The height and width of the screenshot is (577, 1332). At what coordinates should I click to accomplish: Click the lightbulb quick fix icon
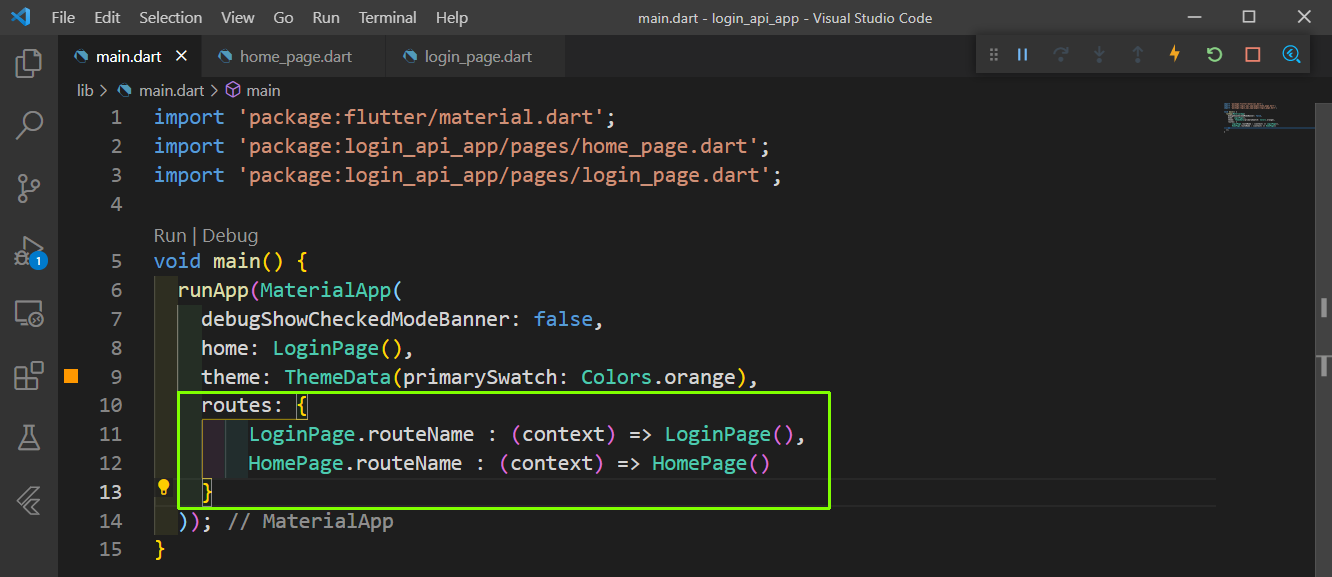pos(164,488)
